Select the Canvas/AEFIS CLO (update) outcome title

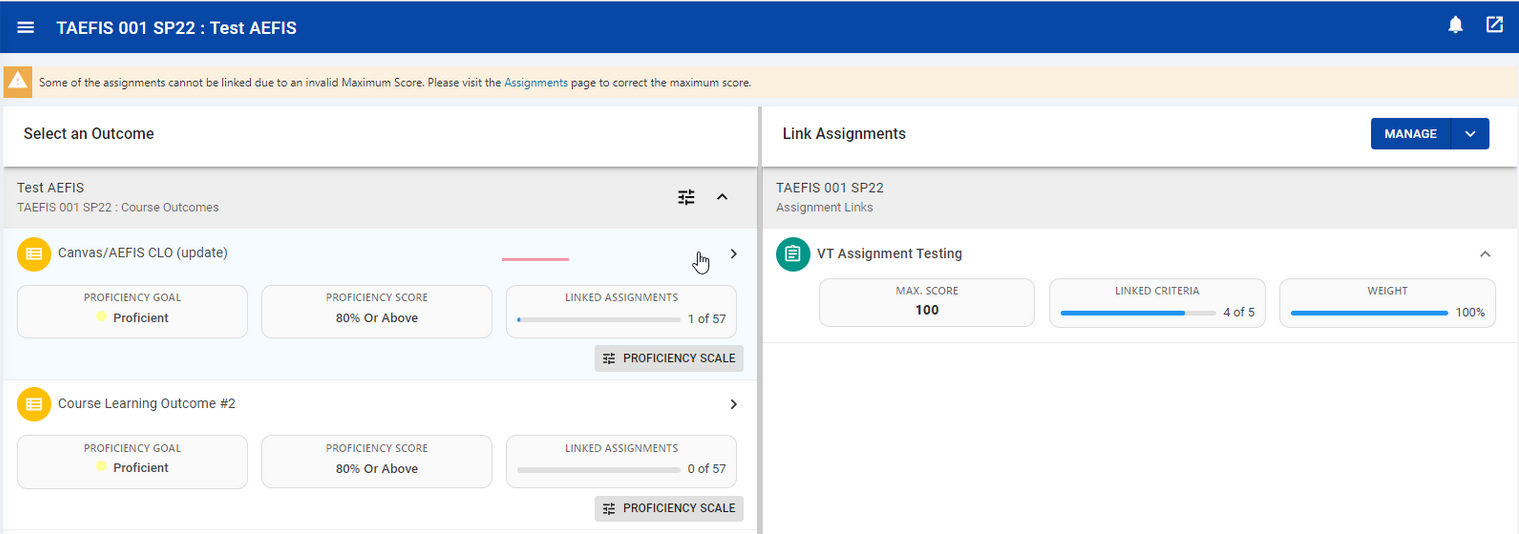click(x=143, y=253)
